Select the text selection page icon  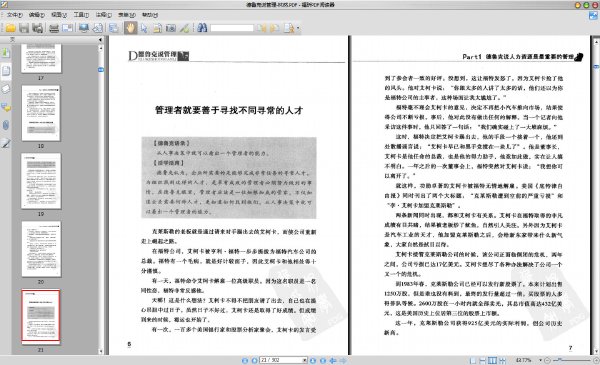[x=157, y=28]
